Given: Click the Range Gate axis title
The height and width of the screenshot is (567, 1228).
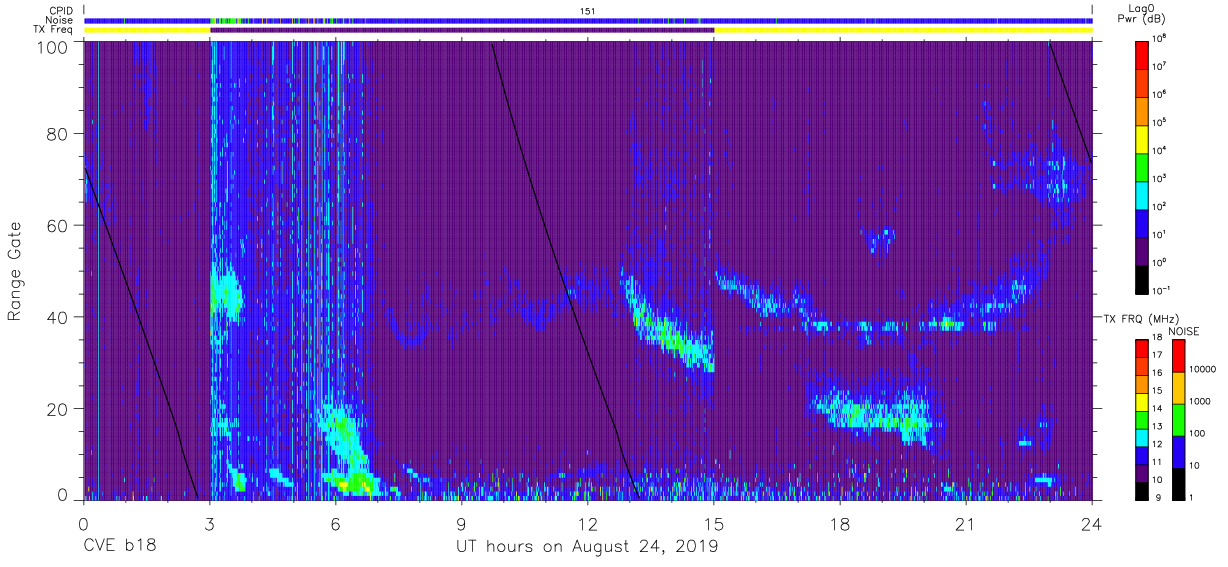Looking at the screenshot, I should click(x=15, y=271).
